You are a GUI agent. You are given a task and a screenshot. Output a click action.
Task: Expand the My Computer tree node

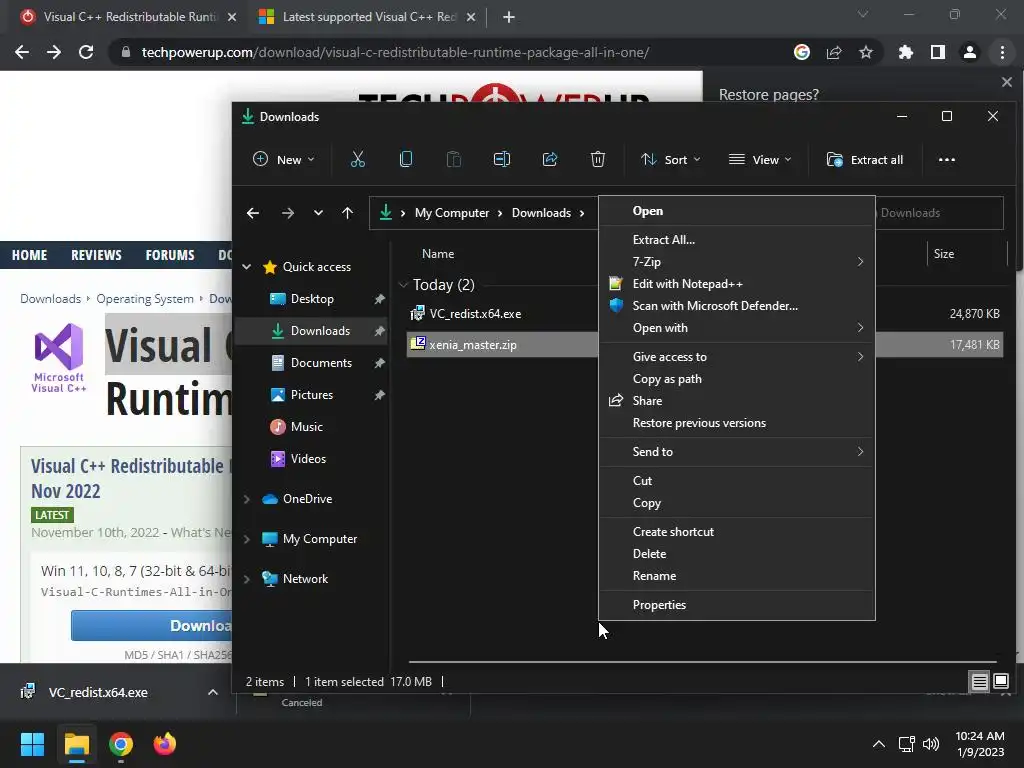[247, 539]
